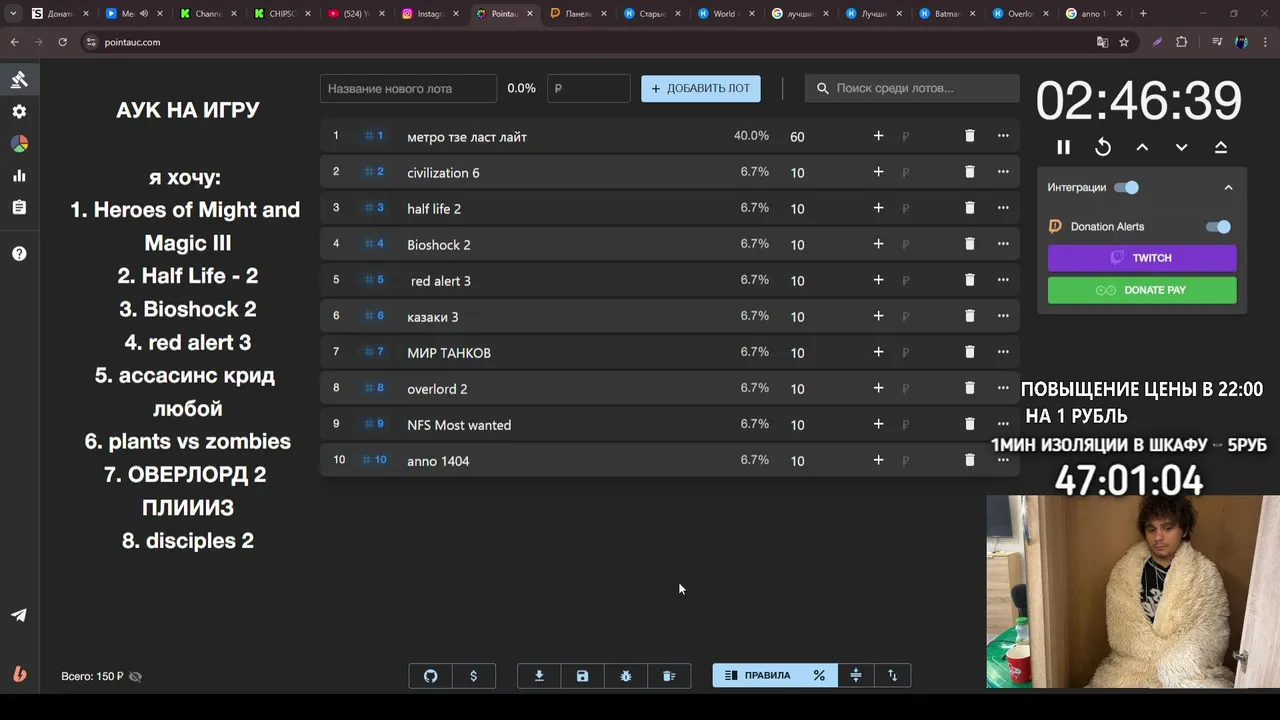The image size is (1280, 720).
Task: Click the amount 60 of метро lot
Action: (797, 137)
